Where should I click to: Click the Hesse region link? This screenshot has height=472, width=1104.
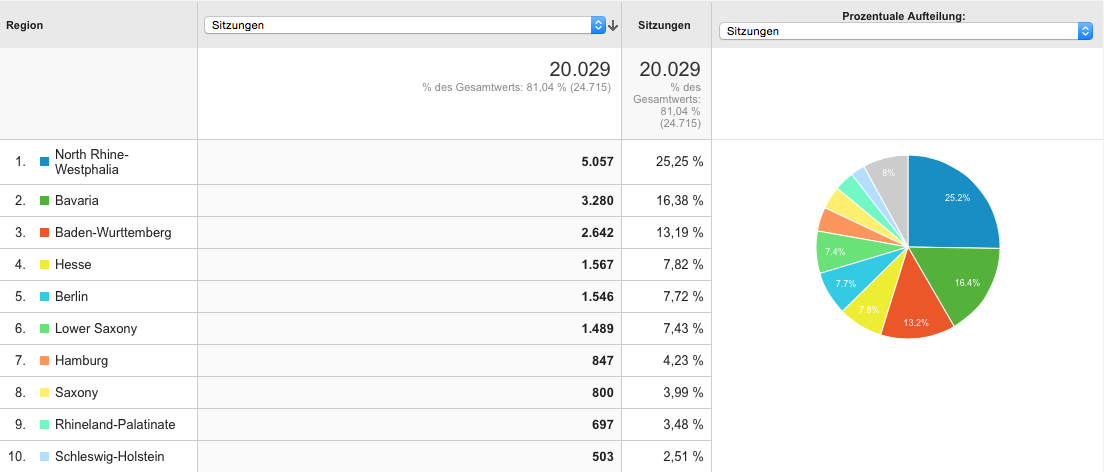tap(73, 265)
